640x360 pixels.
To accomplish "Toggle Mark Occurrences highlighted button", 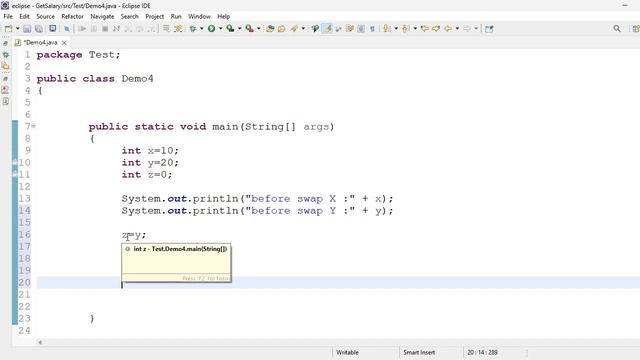I will [x=327, y=29].
